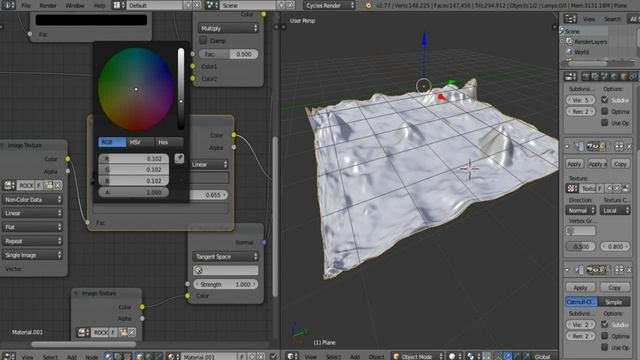The image size is (640, 360).
Task: Open the Tangent Space dropdown
Action: pyautogui.click(x=225, y=256)
